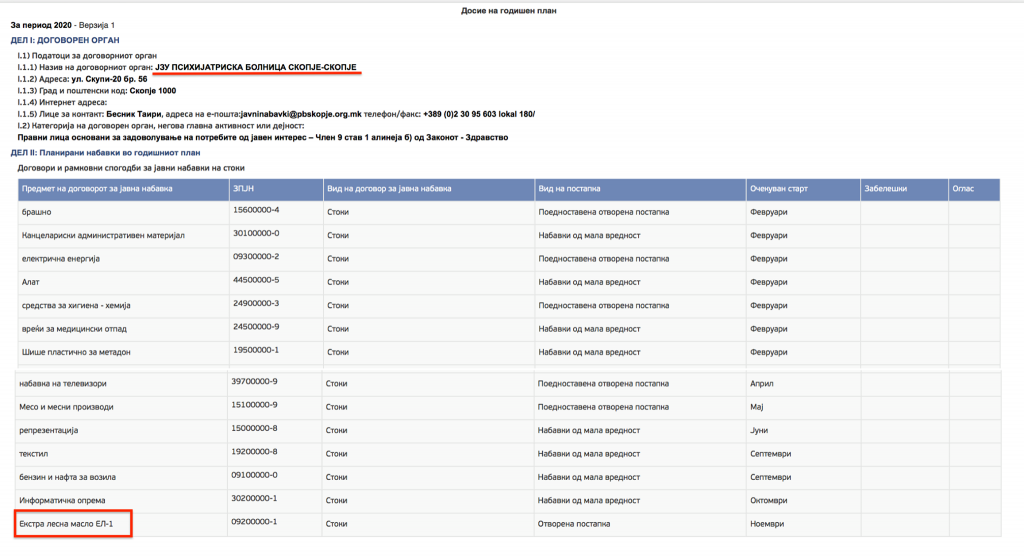Click code '09200000-1'

(x=254, y=522)
